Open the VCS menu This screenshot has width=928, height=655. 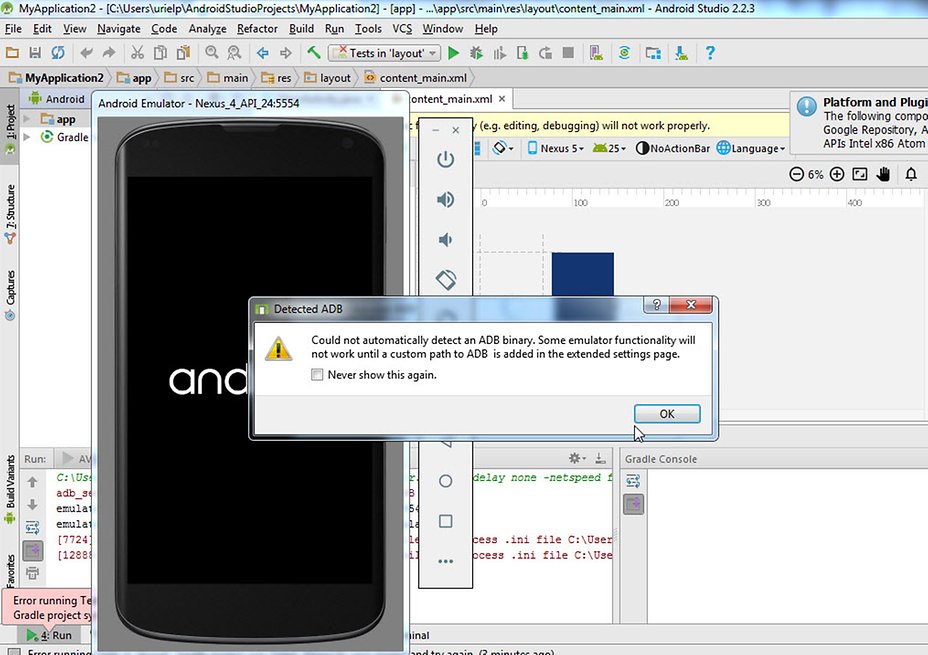click(x=402, y=28)
